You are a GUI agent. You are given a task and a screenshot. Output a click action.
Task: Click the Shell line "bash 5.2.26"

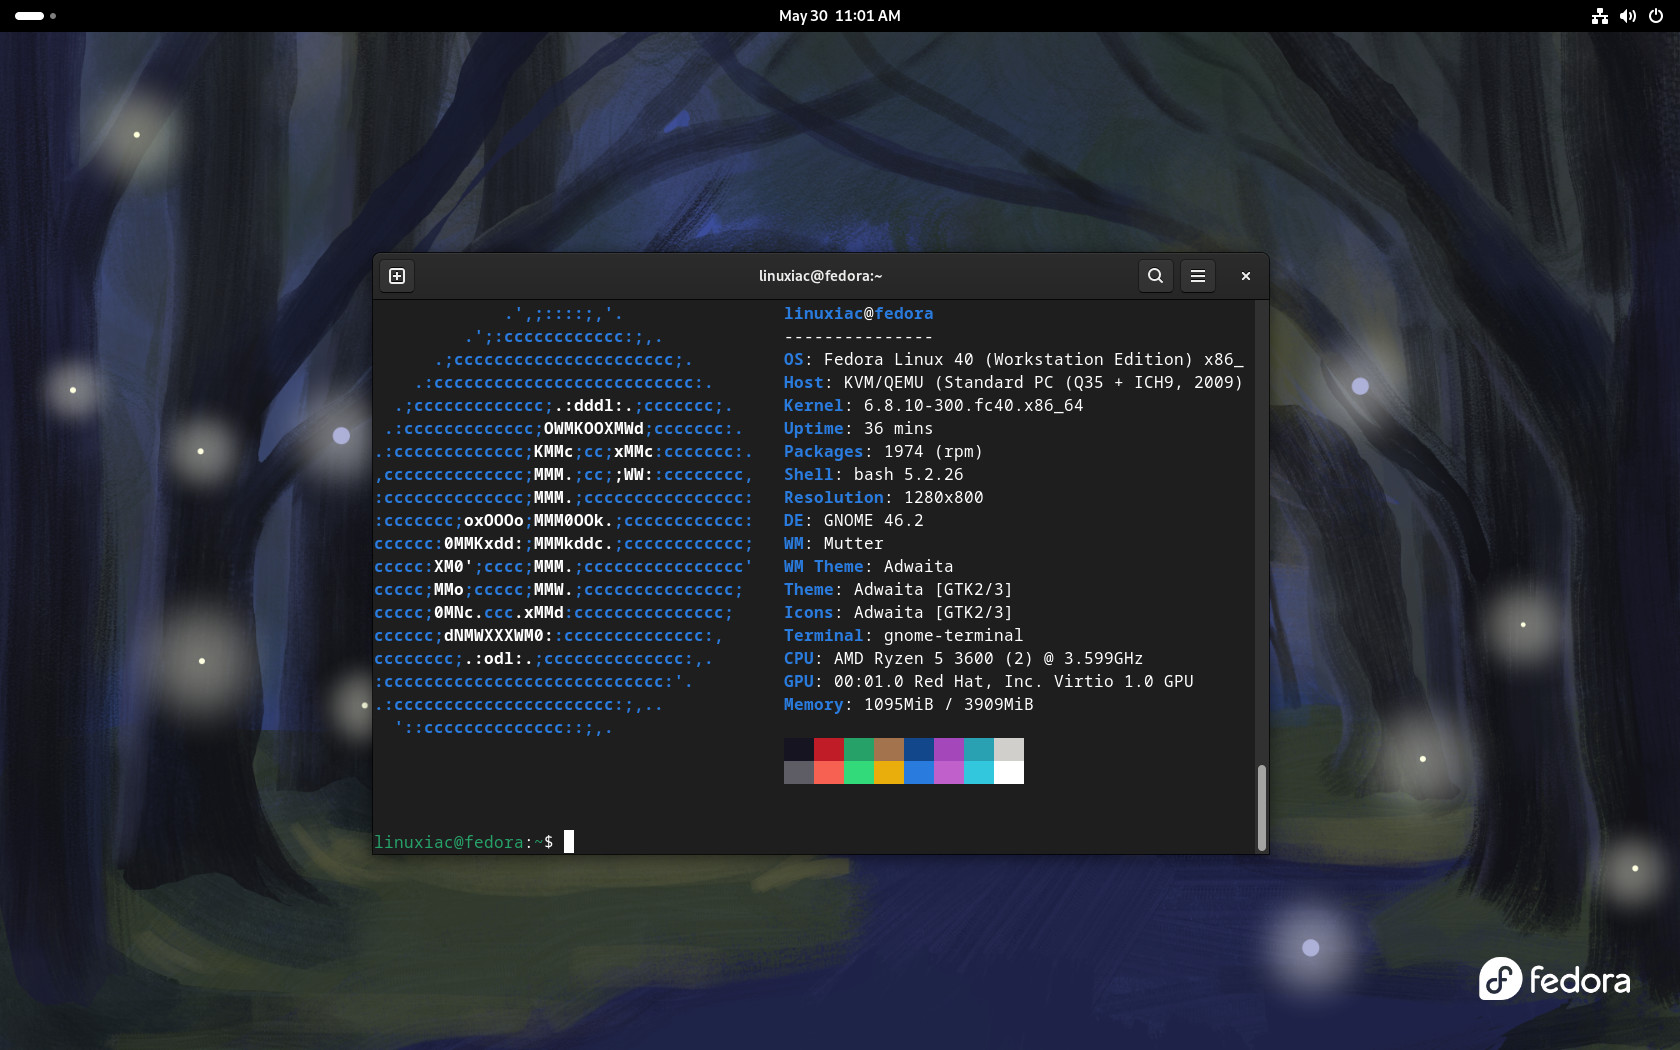[x=874, y=475]
